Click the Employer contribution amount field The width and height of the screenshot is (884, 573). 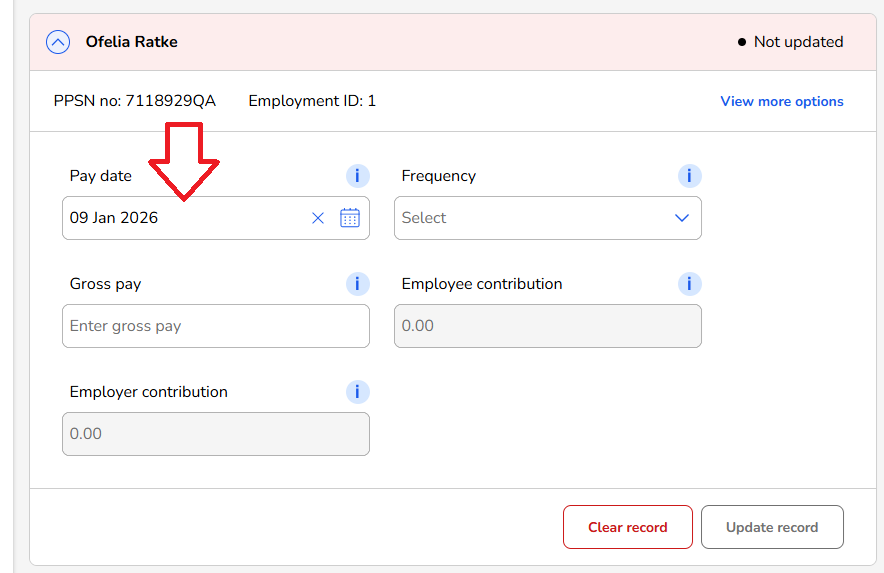[215, 434]
